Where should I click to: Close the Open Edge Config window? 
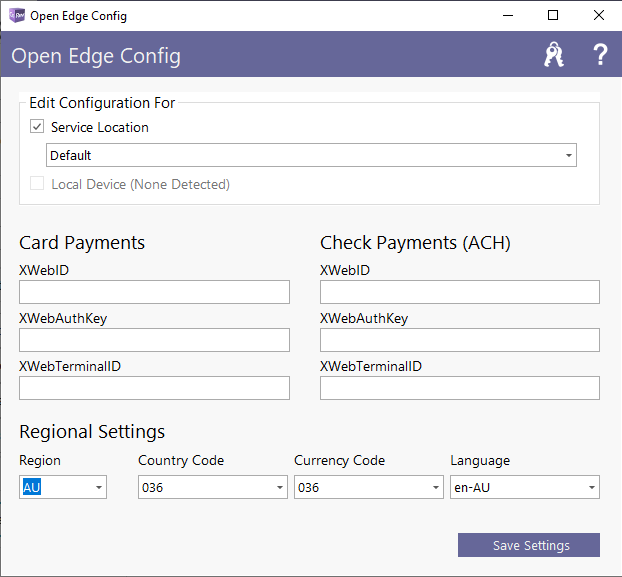(599, 15)
